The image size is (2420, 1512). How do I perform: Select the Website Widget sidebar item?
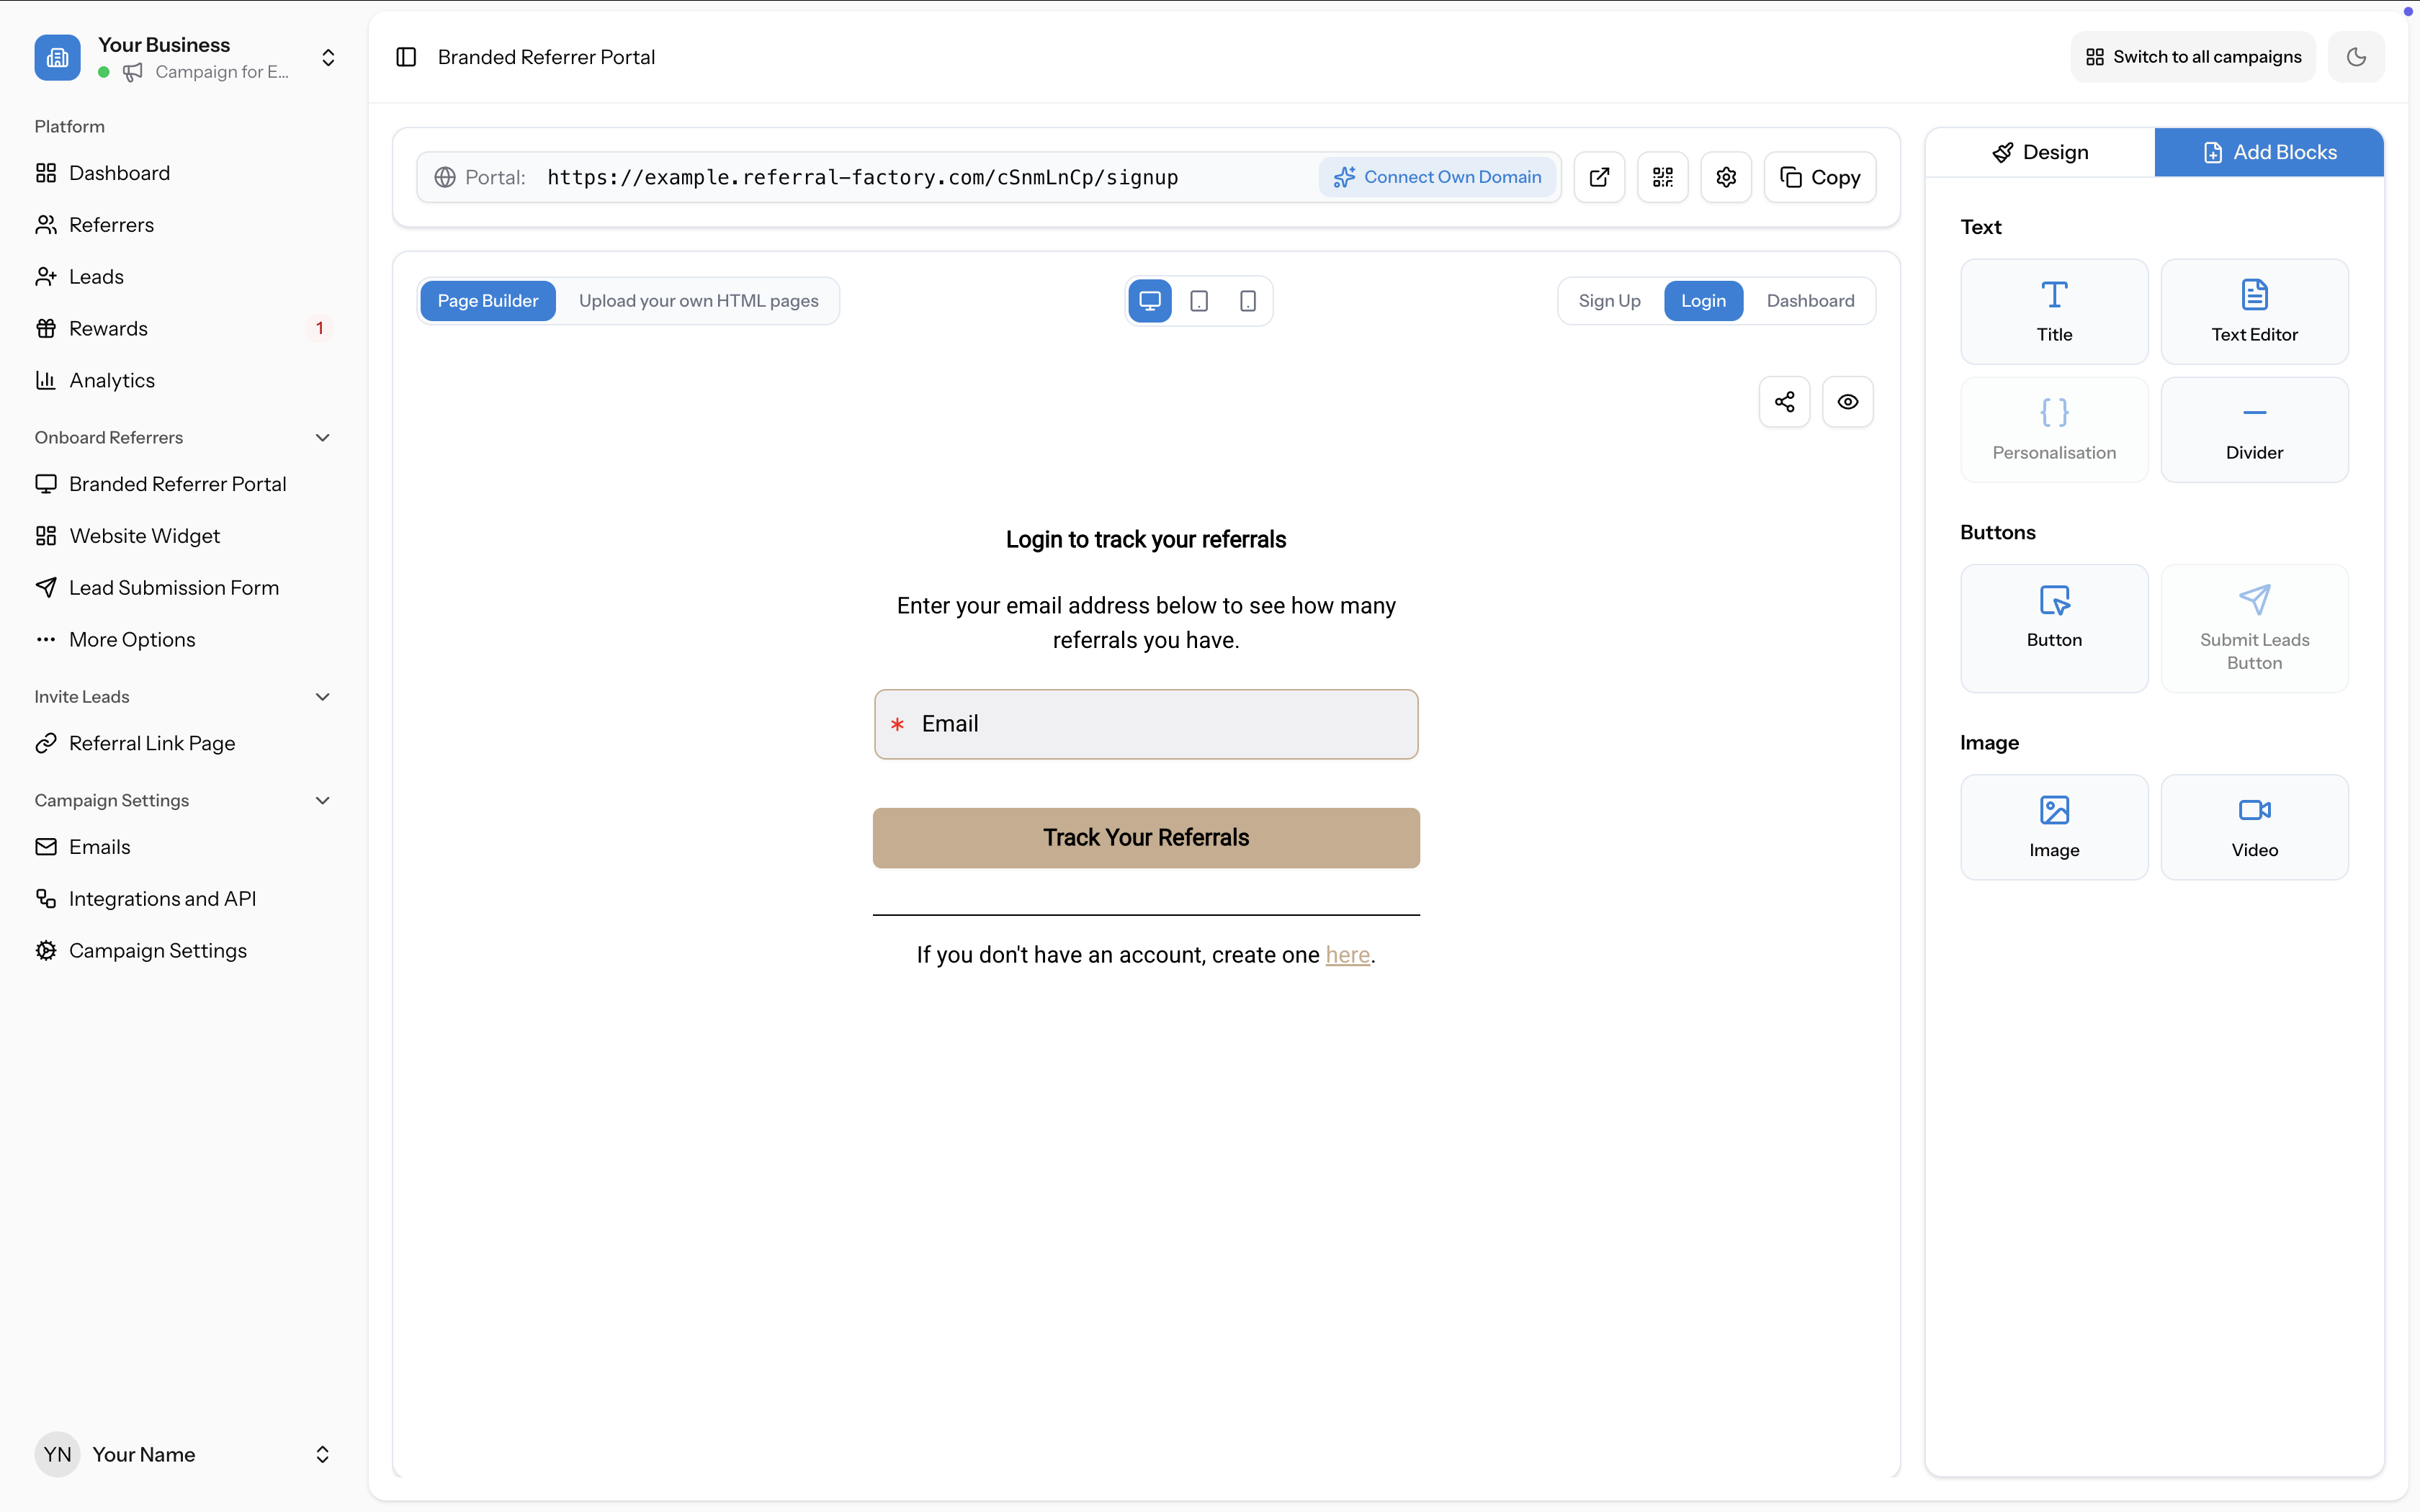[144, 536]
